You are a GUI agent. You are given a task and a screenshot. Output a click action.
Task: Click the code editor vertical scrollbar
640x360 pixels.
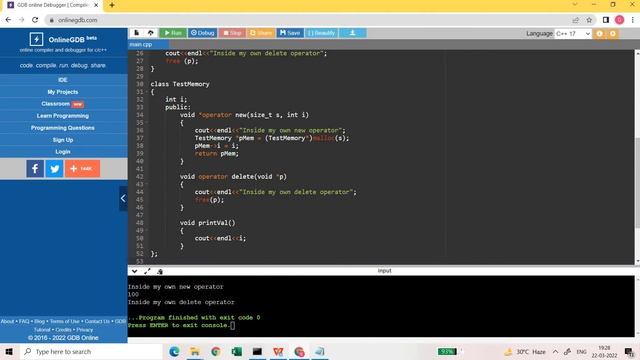click(637, 183)
